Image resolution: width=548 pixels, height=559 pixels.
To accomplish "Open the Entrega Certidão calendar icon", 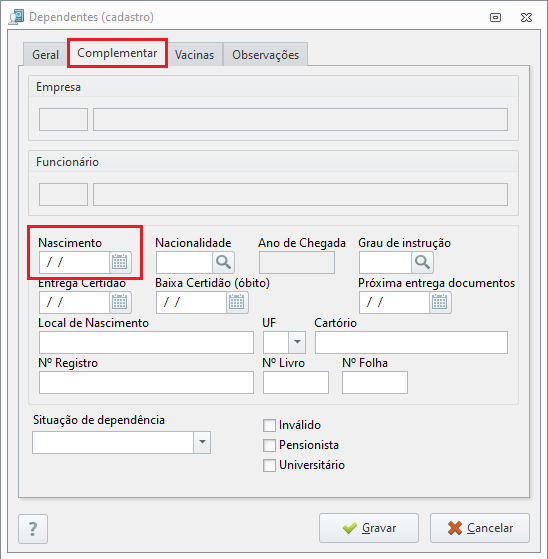I will tap(120, 302).
